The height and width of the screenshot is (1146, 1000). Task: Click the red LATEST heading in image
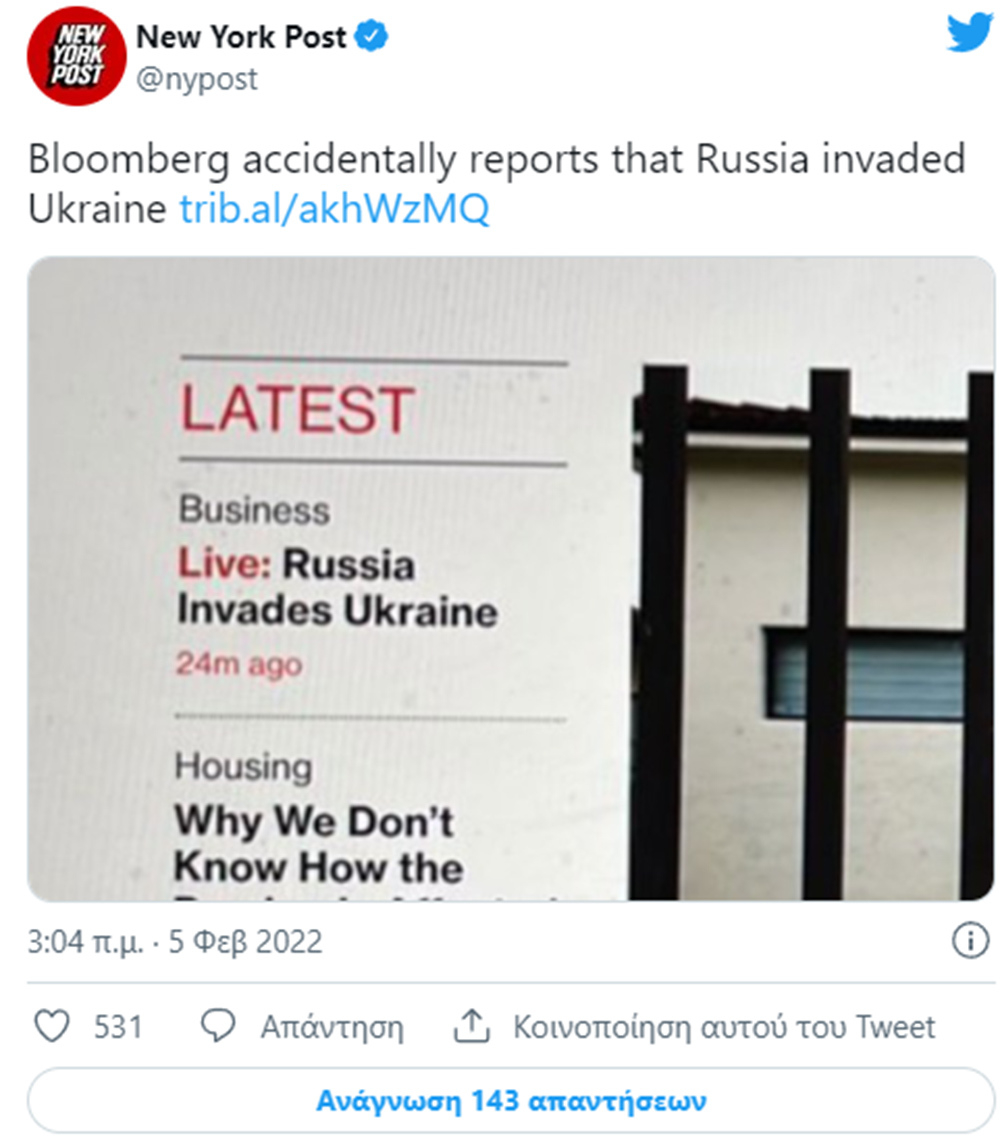tap(296, 410)
